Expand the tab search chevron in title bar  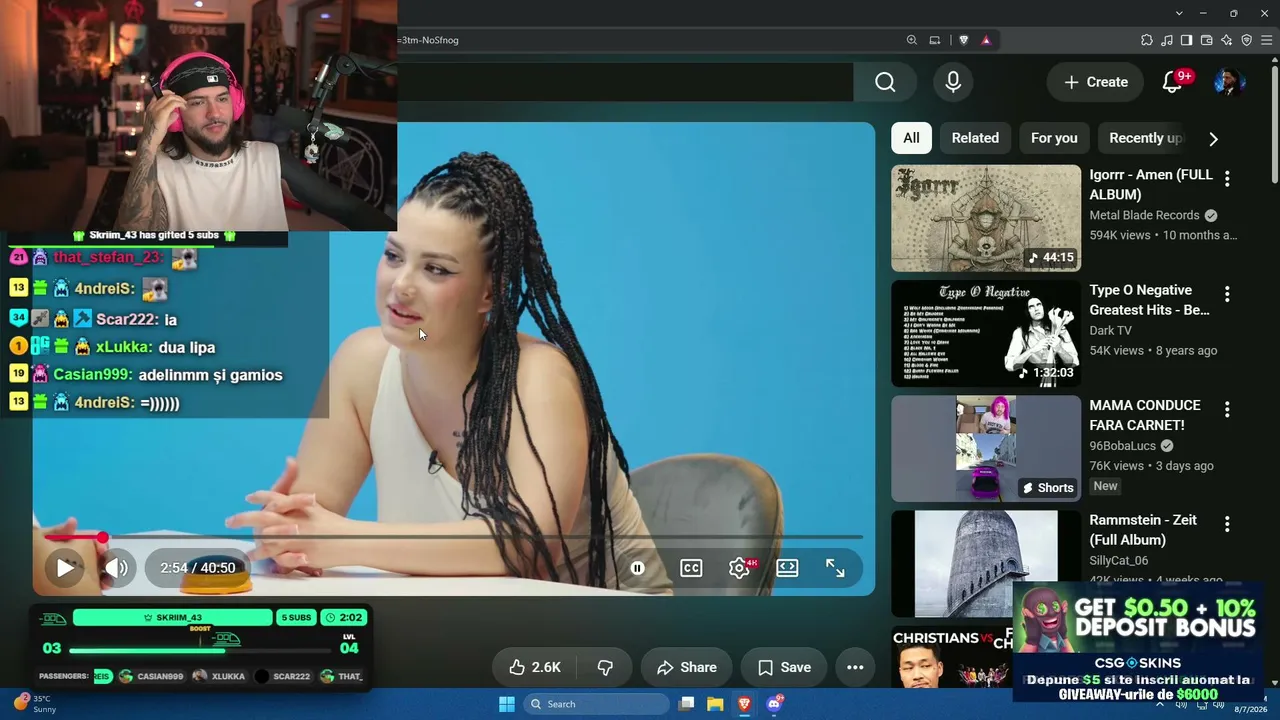(1179, 13)
